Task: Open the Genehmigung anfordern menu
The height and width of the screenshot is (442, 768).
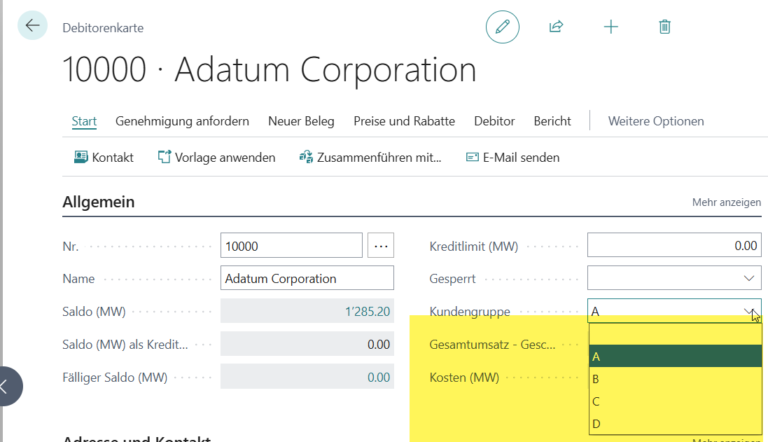Action: [x=182, y=121]
